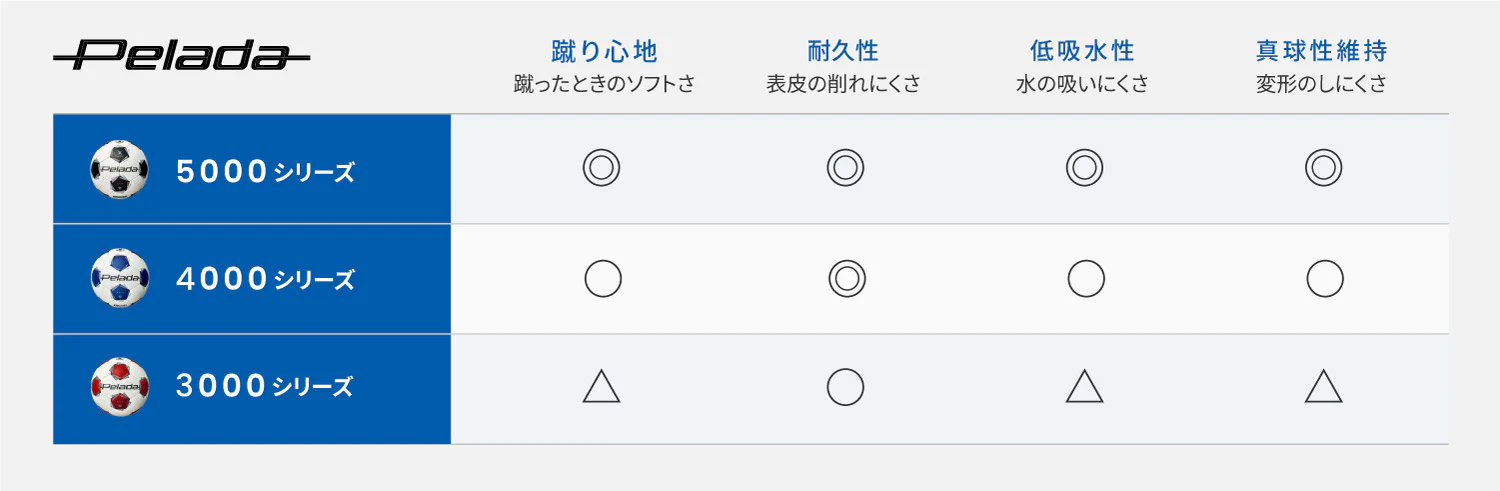The image size is (1500, 491).
Task: Select the 3000 series red ball image
Action: [119, 387]
